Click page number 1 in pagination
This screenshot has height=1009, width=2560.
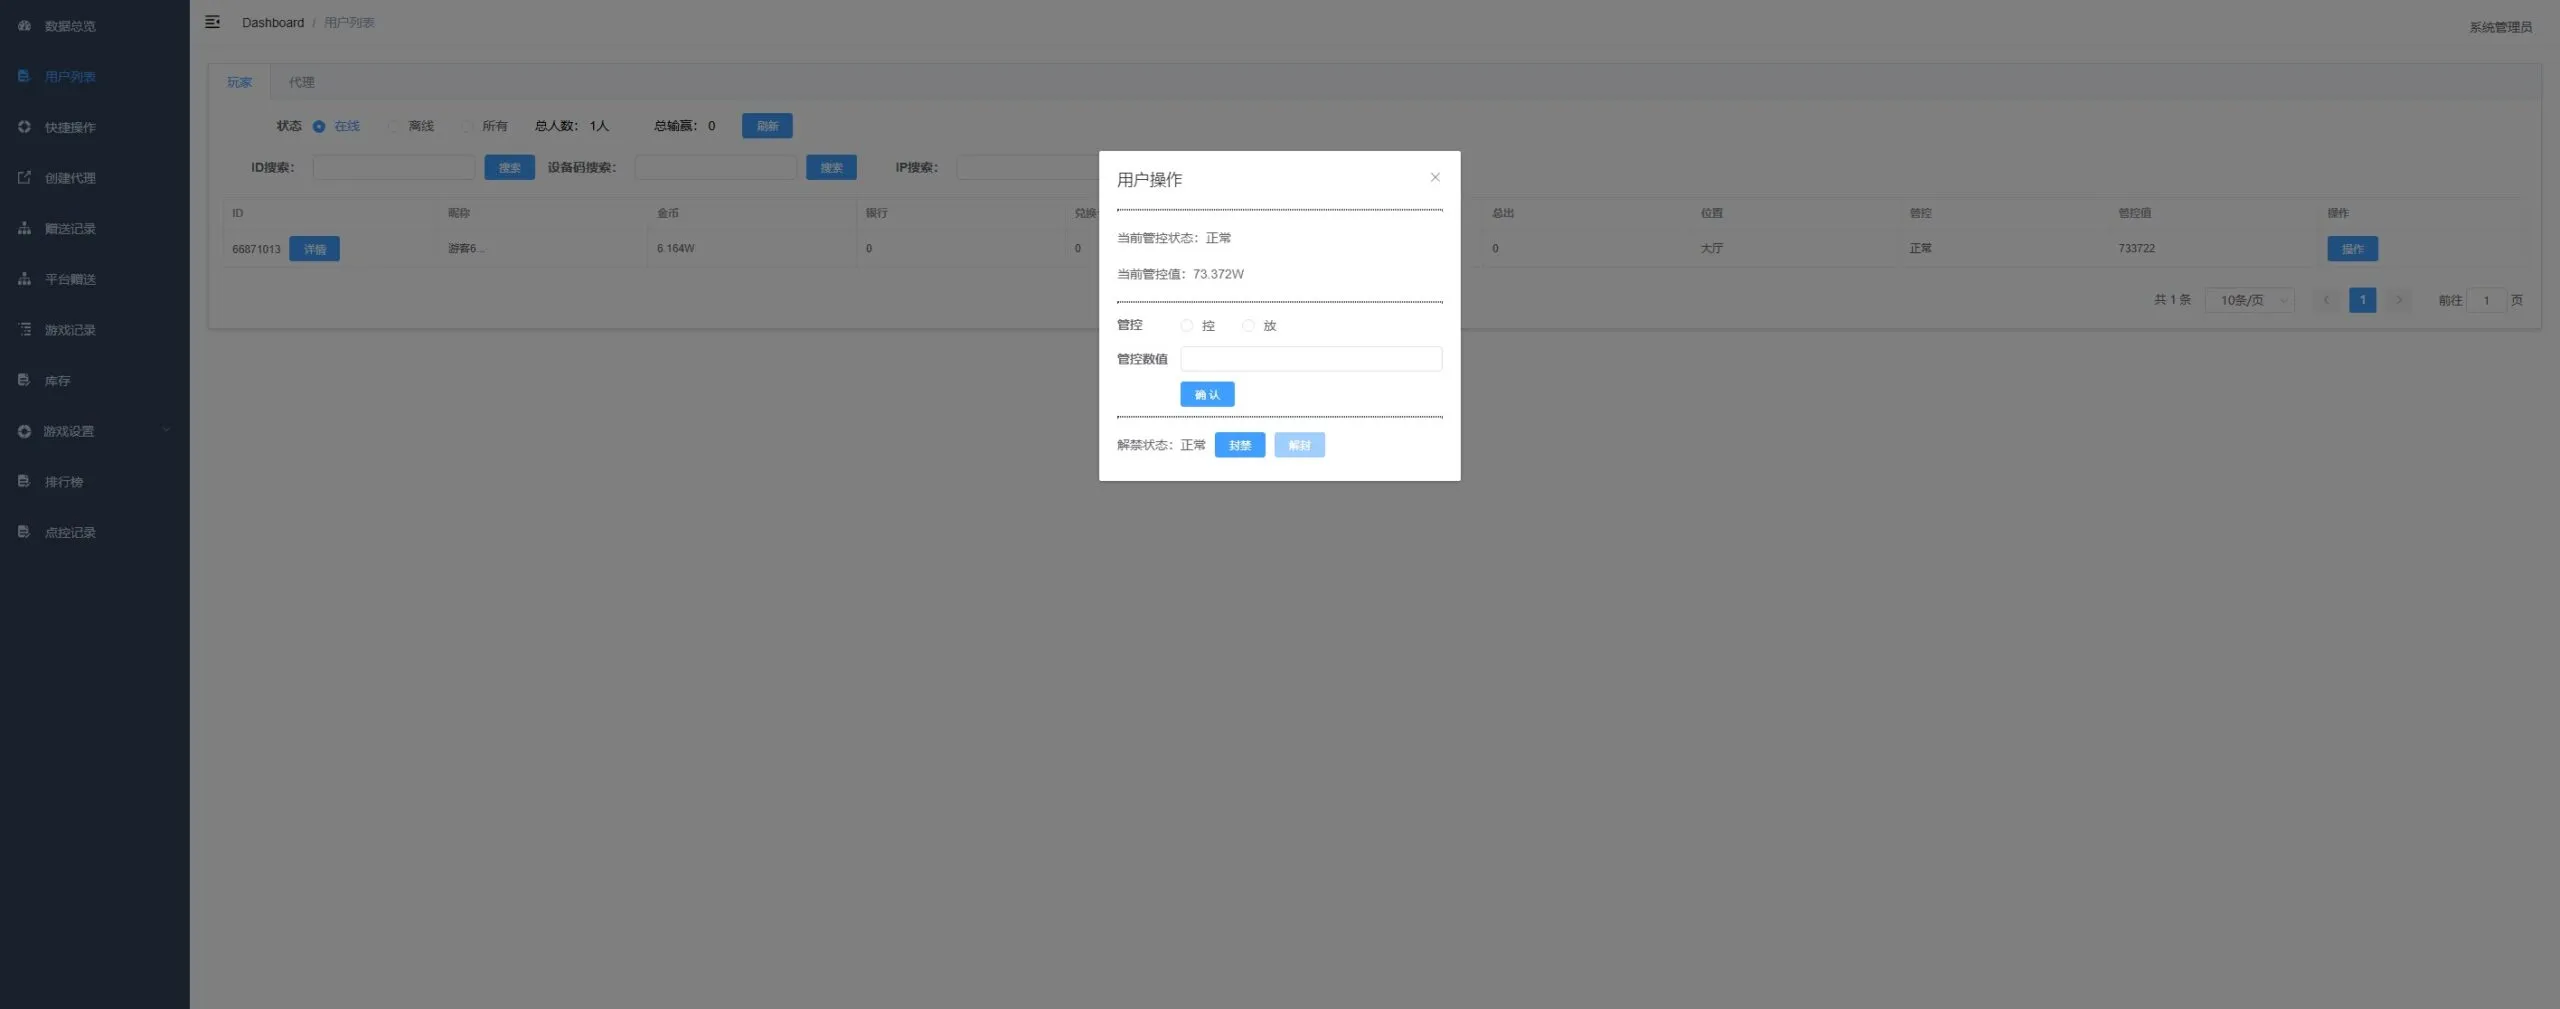[2363, 300]
